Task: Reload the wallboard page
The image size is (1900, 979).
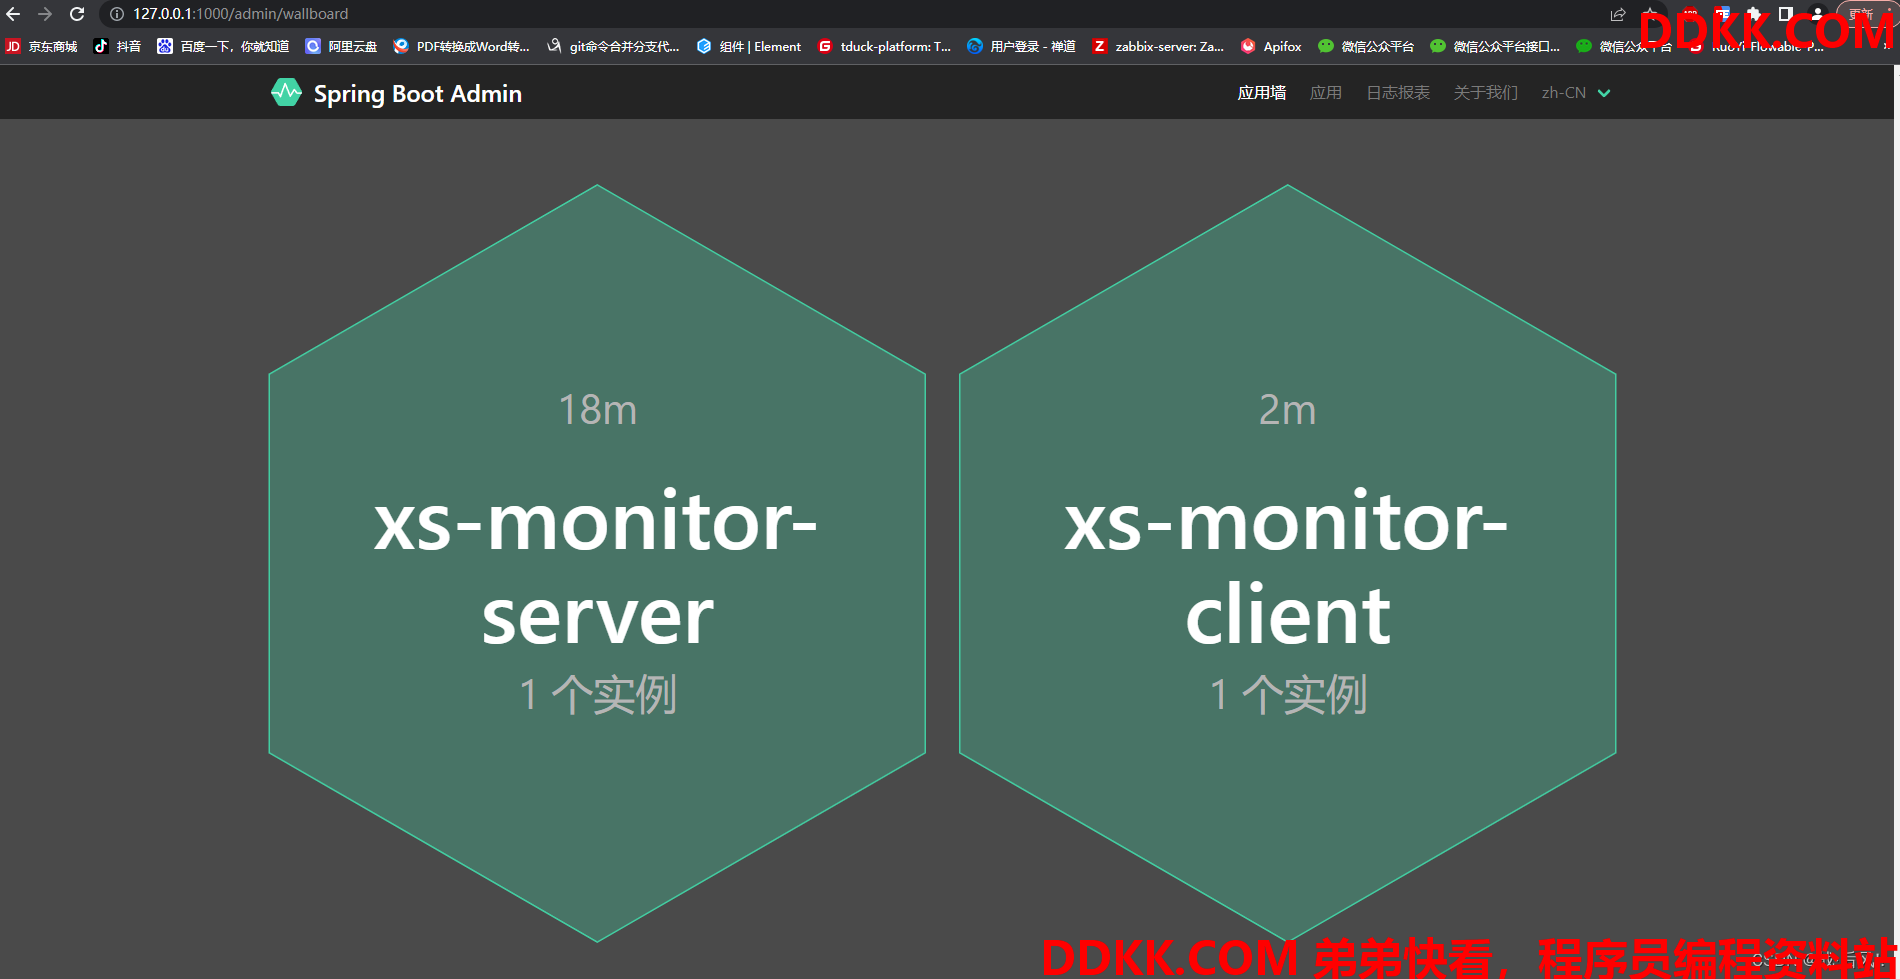Action: (77, 14)
